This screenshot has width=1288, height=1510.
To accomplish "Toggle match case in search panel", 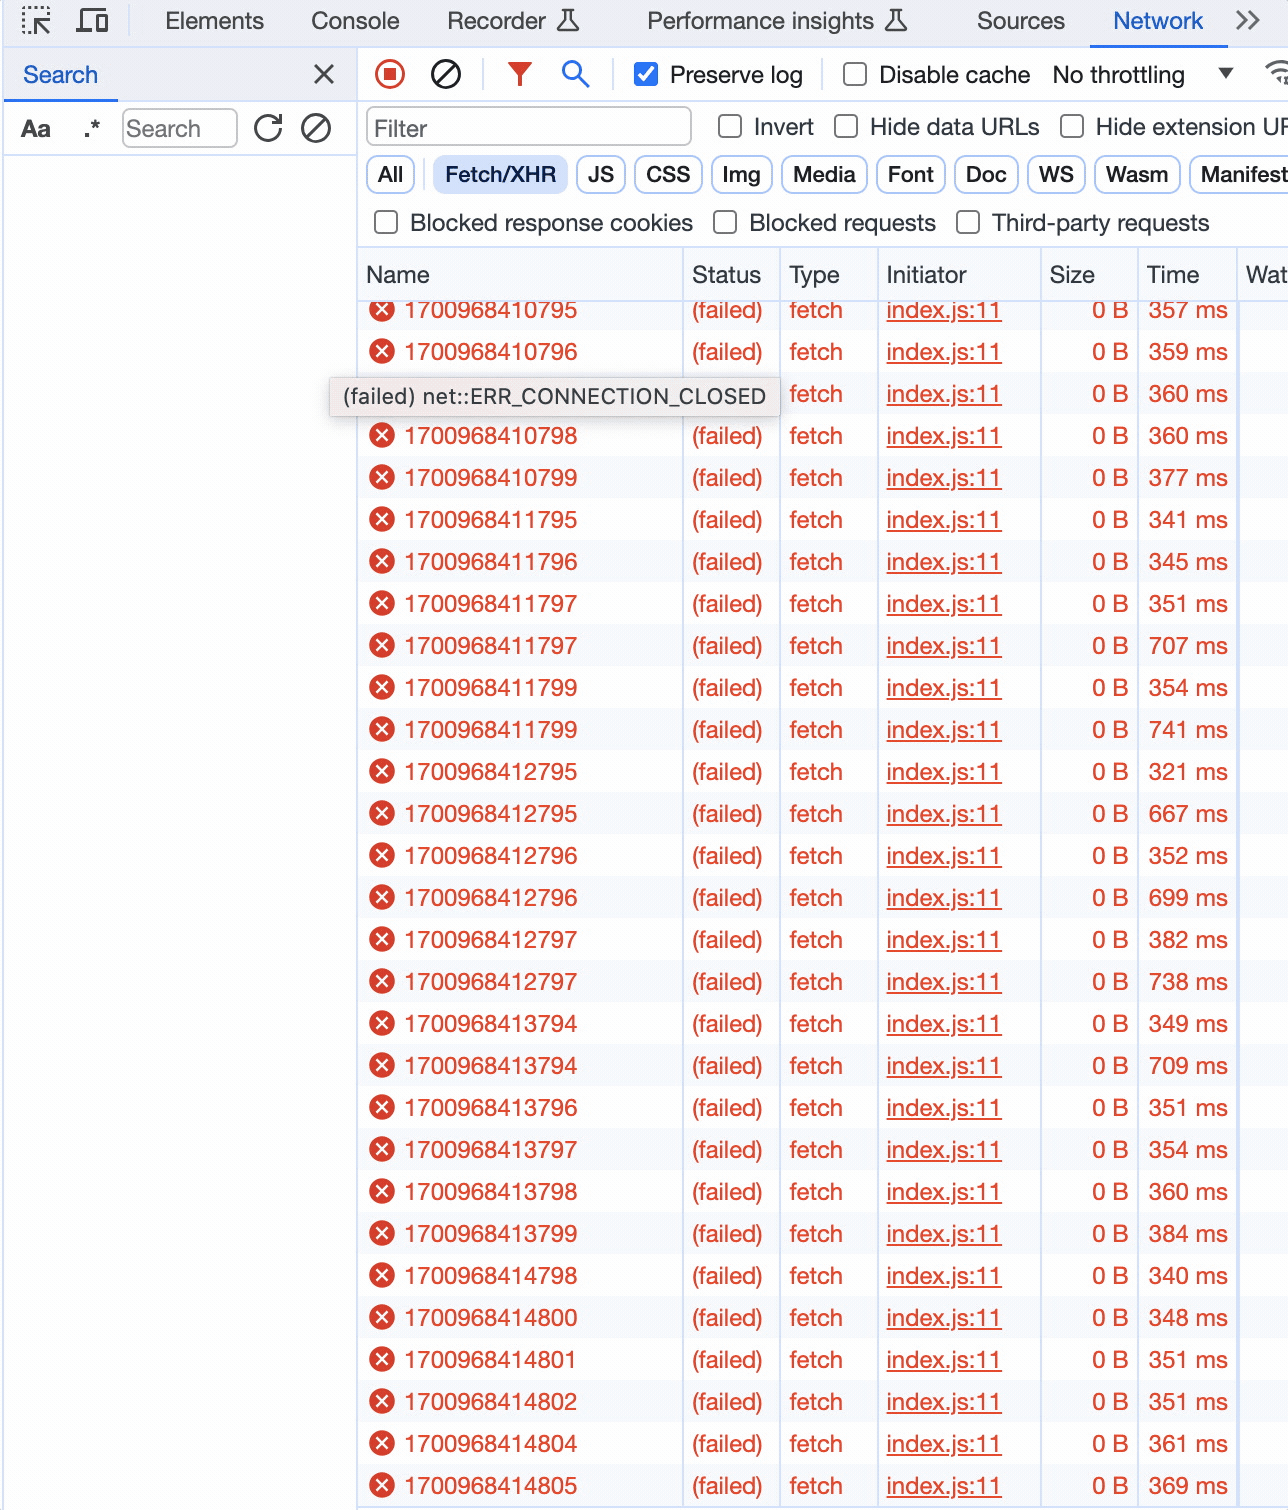I will (37, 128).
